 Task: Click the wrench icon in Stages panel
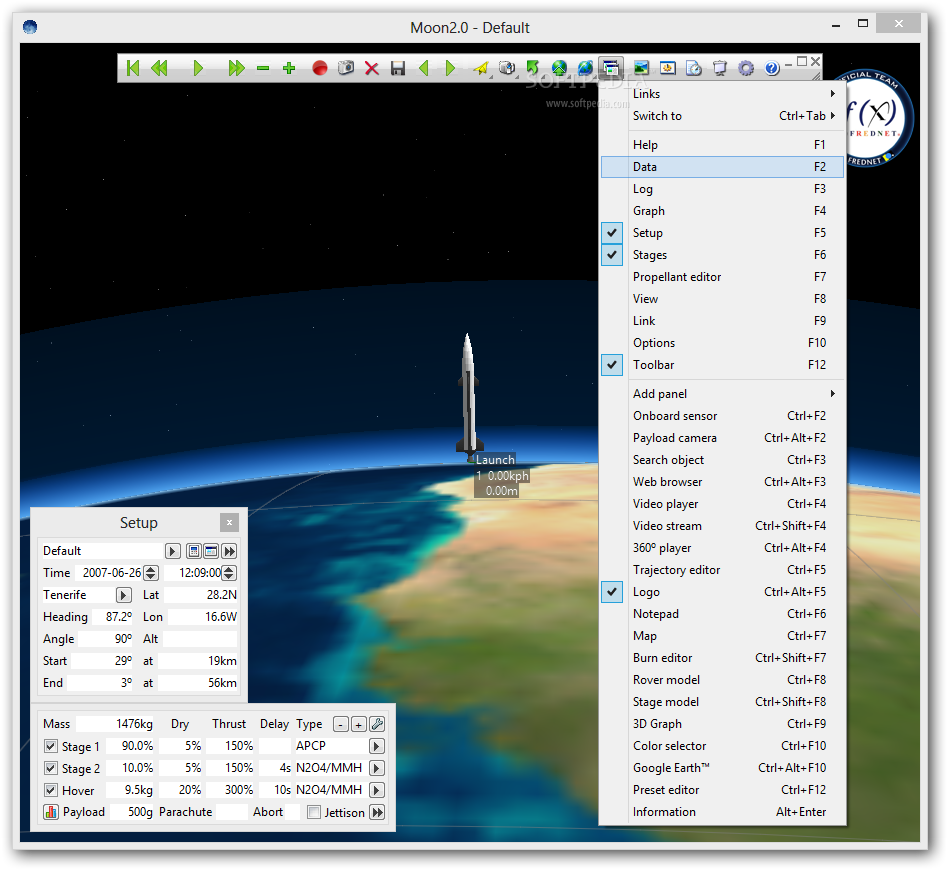pos(377,724)
